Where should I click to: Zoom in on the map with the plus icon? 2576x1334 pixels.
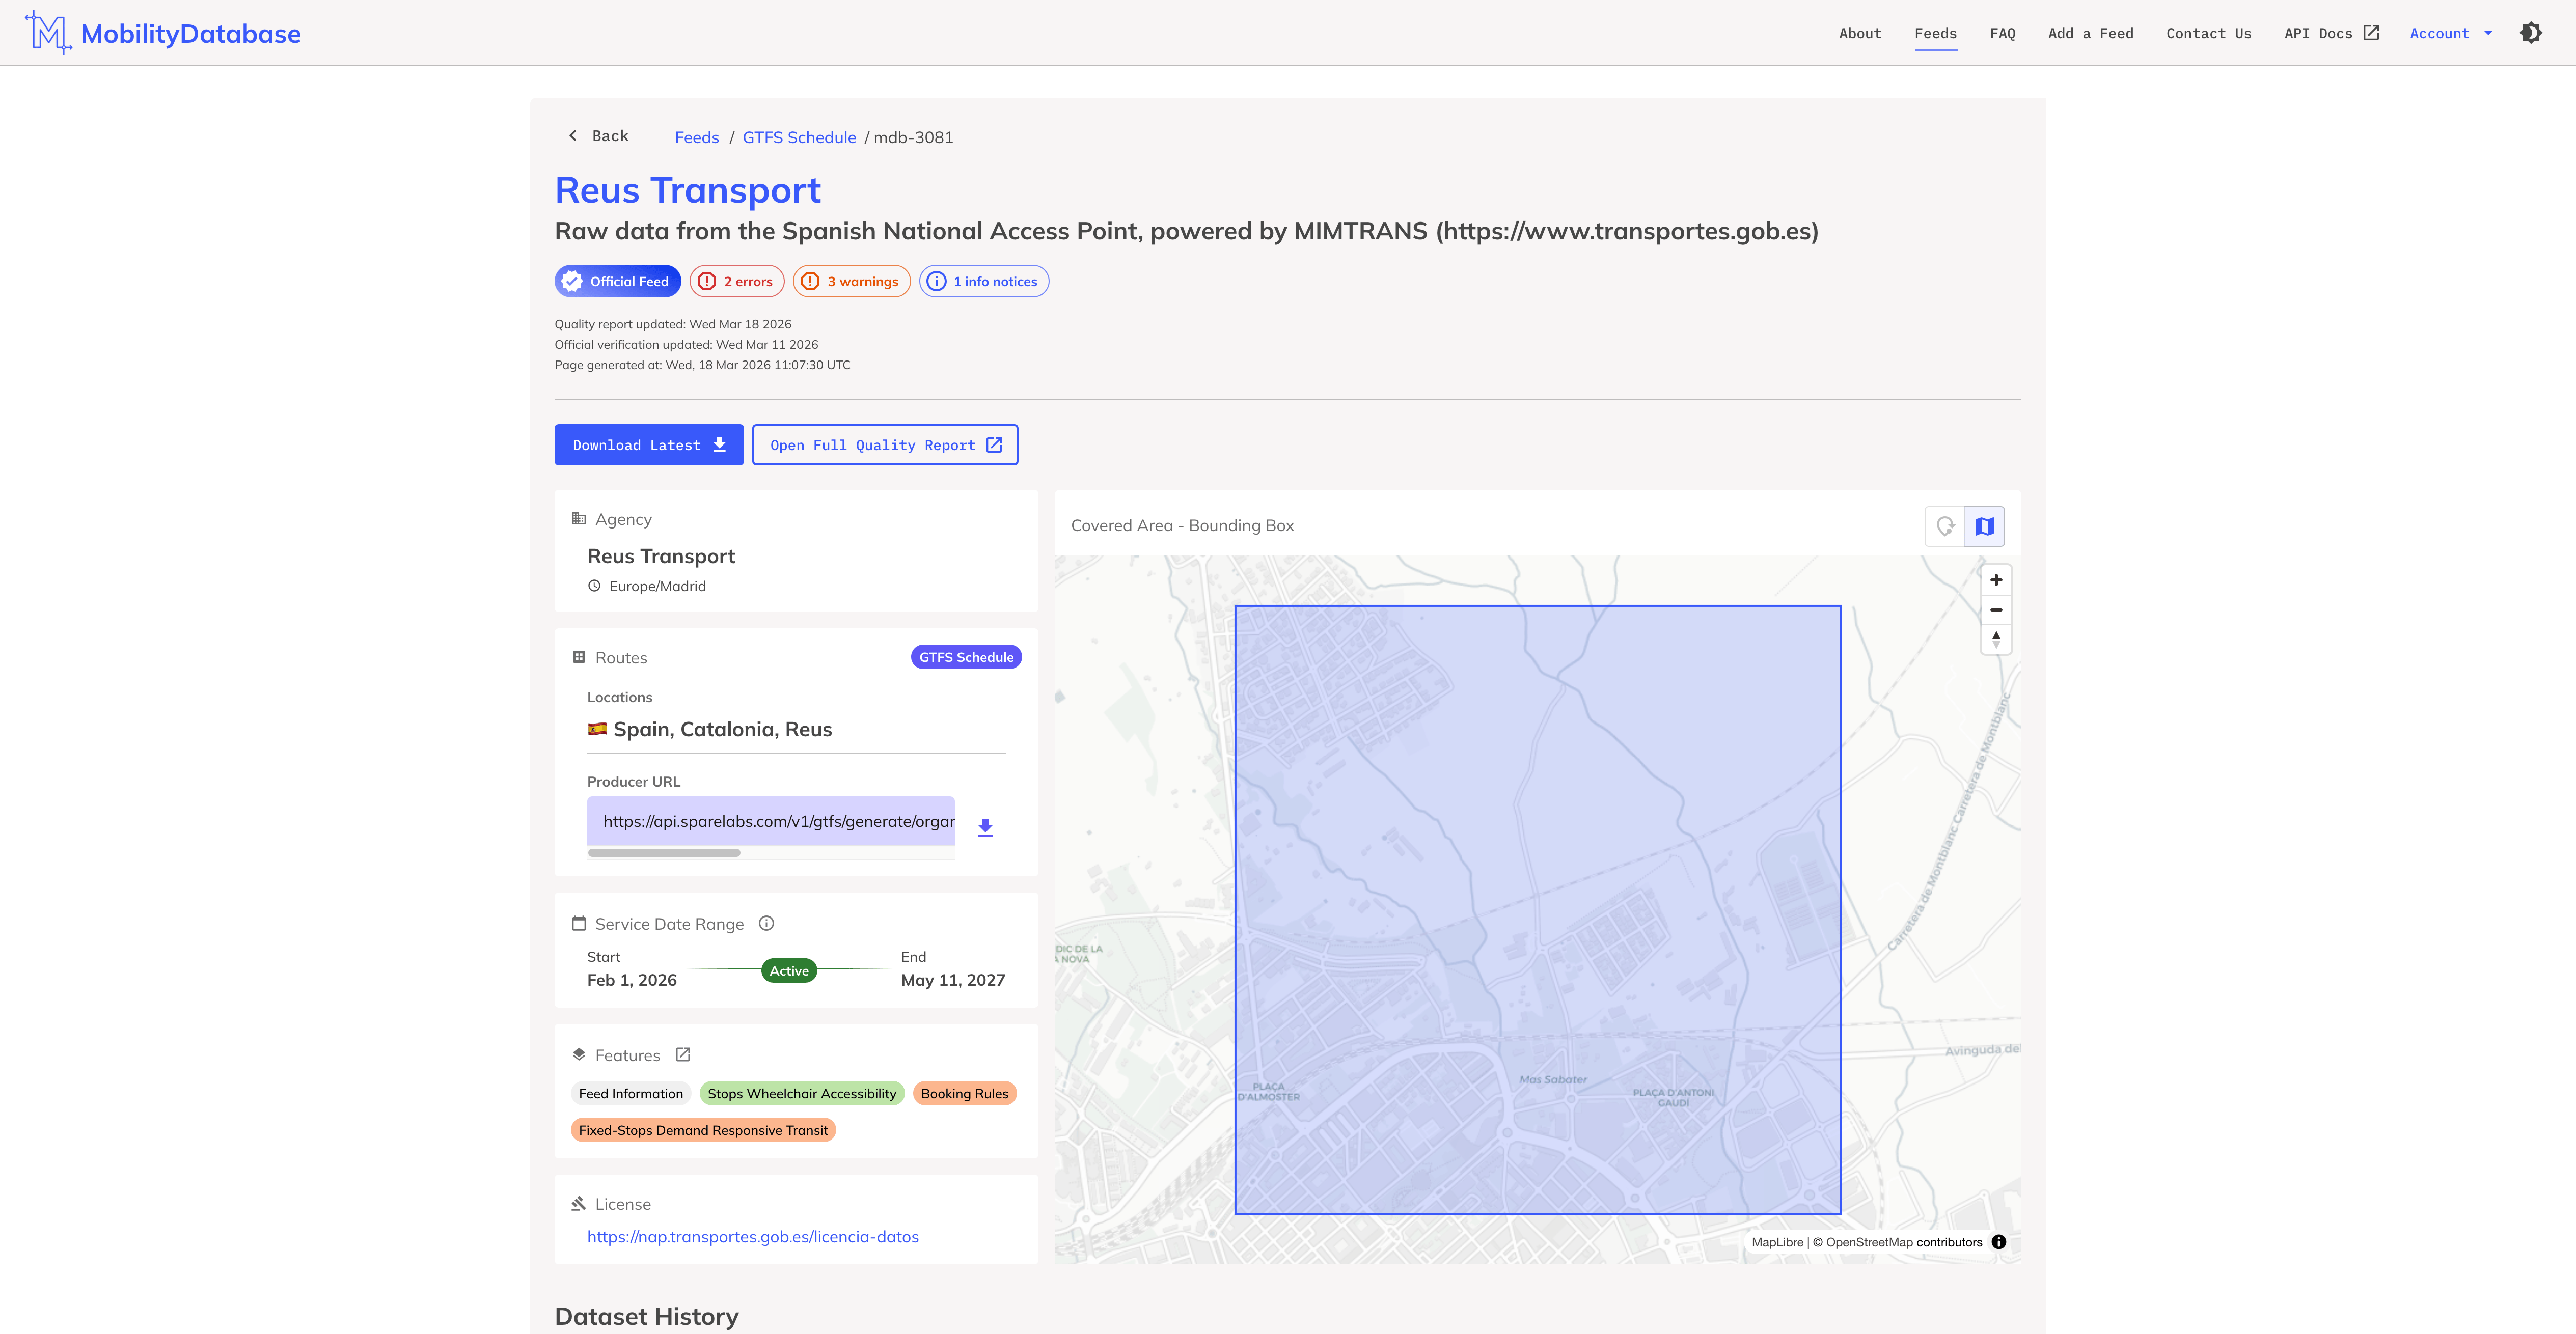click(1996, 580)
